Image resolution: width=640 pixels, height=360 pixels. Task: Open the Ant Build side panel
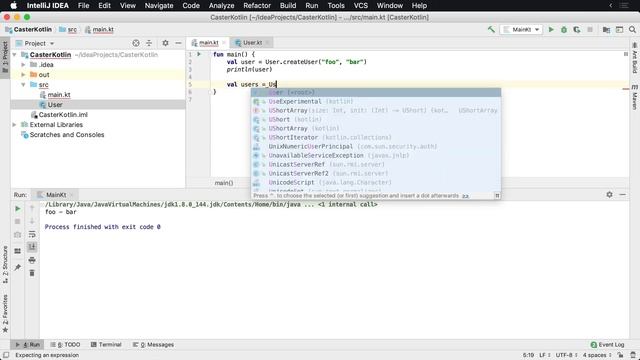point(635,58)
